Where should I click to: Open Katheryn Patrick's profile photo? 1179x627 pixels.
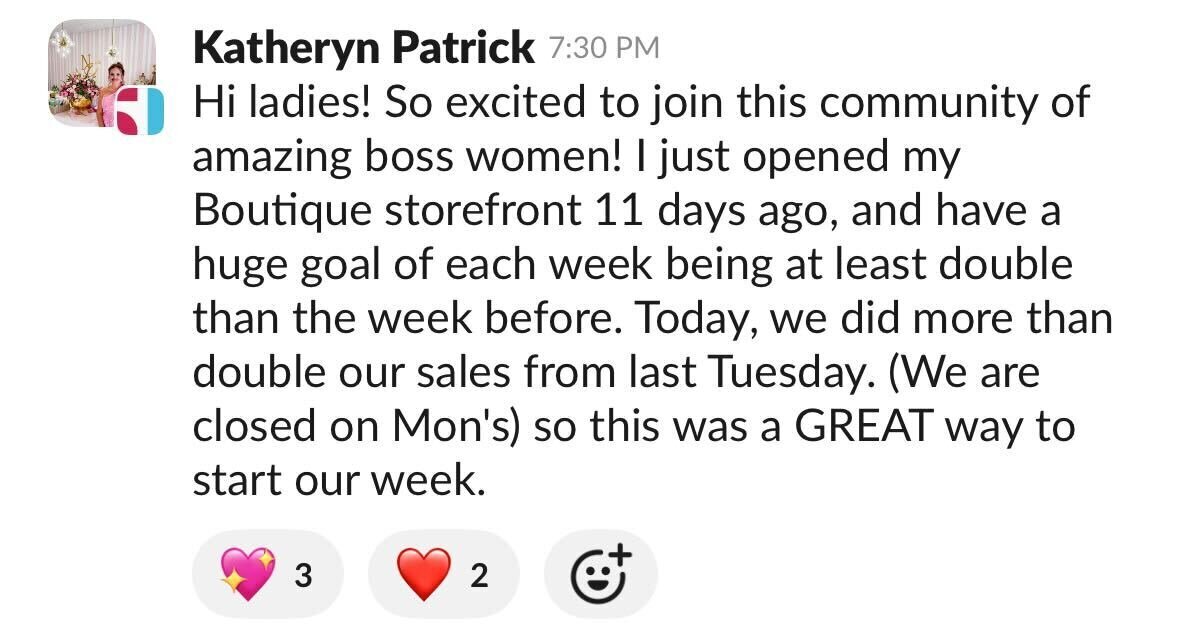[x=101, y=73]
